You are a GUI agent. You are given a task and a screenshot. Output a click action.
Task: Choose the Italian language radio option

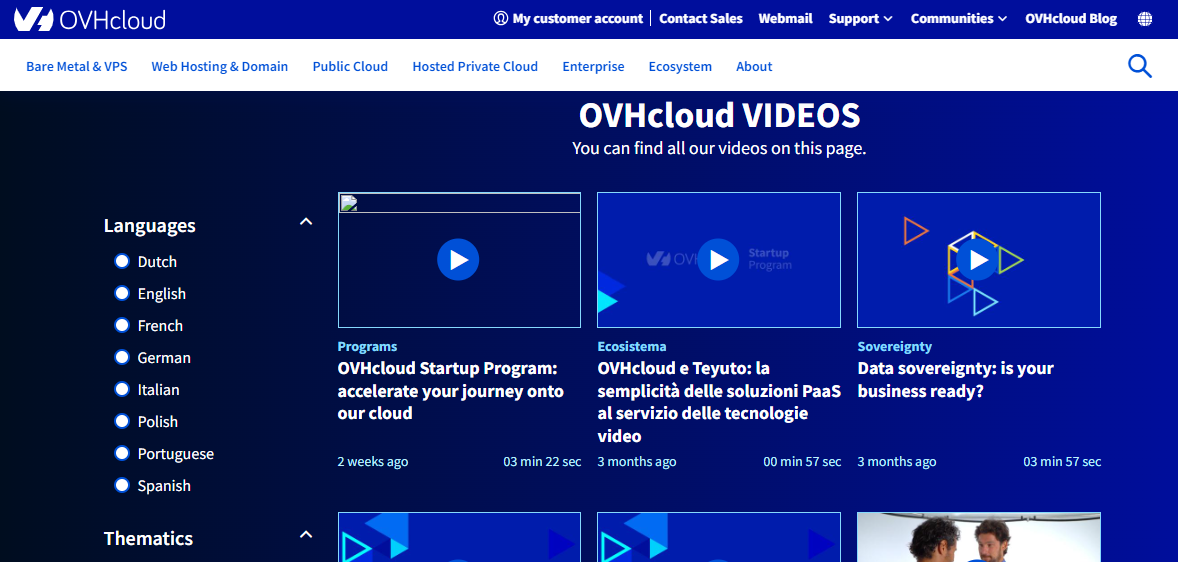pyautogui.click(x=122, y=389)
